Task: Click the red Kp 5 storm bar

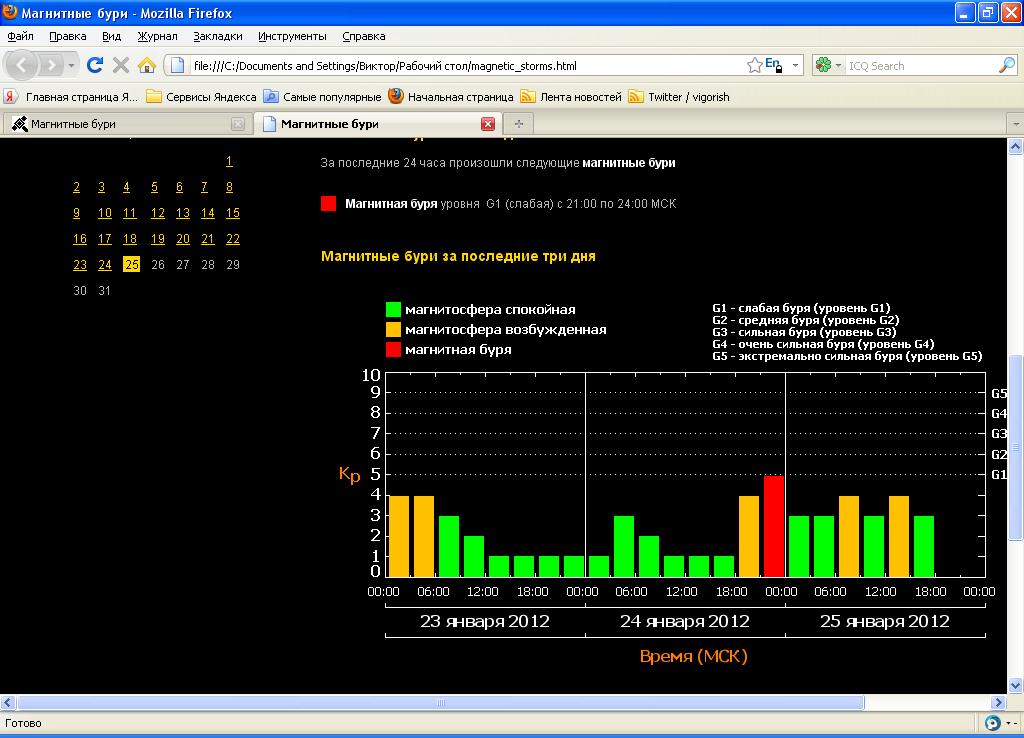Action: [773, 526]
